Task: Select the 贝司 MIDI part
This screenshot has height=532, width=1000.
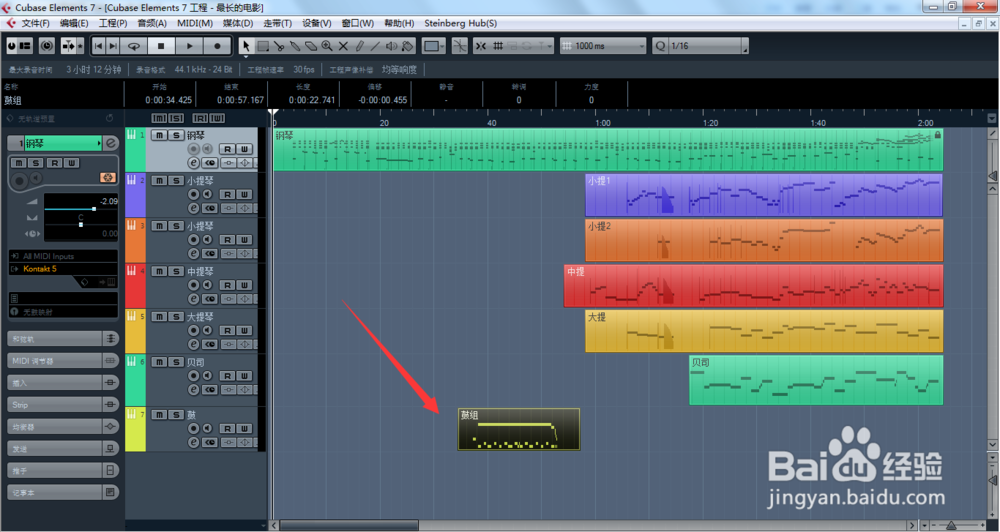Action: (x=816, y=380)
